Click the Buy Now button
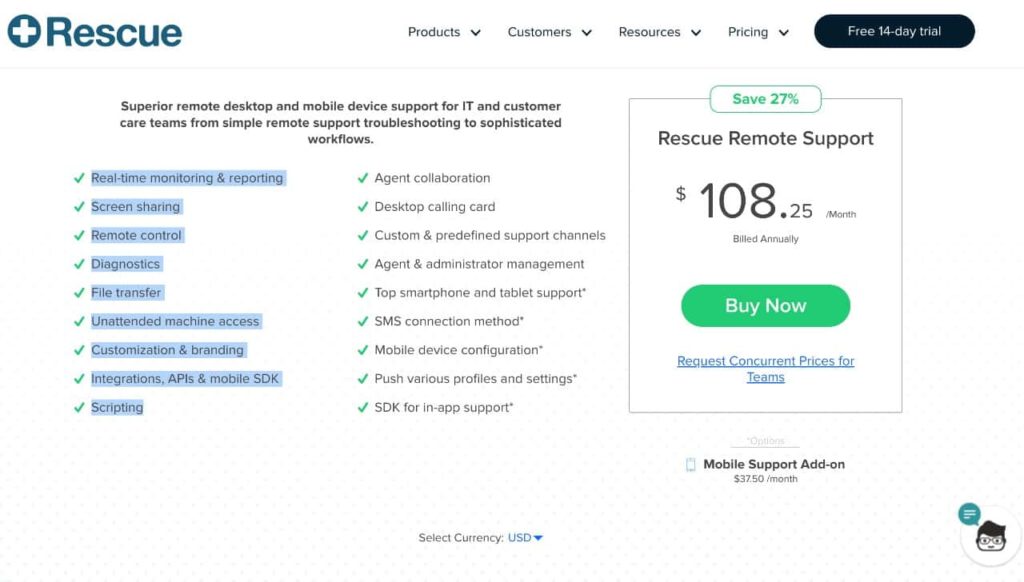 765,306
